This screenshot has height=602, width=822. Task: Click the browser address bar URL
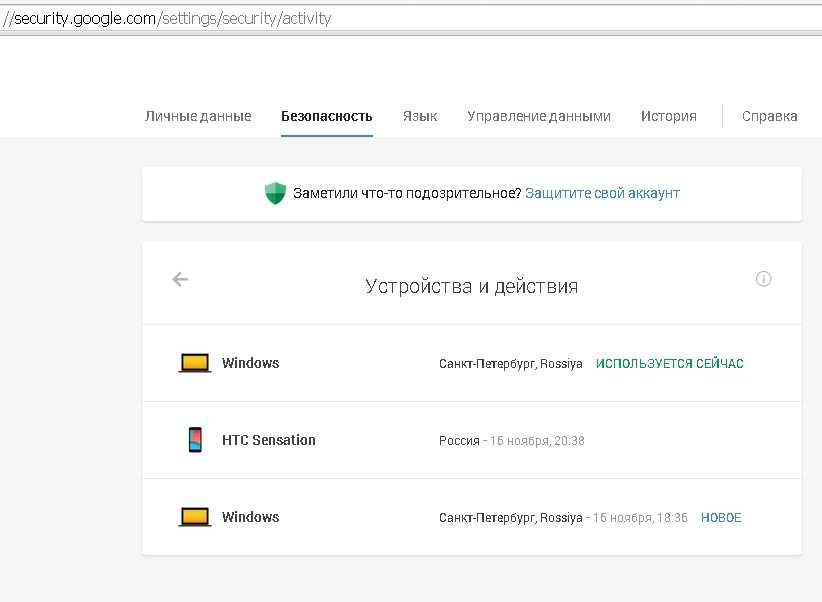pos(167,19)
